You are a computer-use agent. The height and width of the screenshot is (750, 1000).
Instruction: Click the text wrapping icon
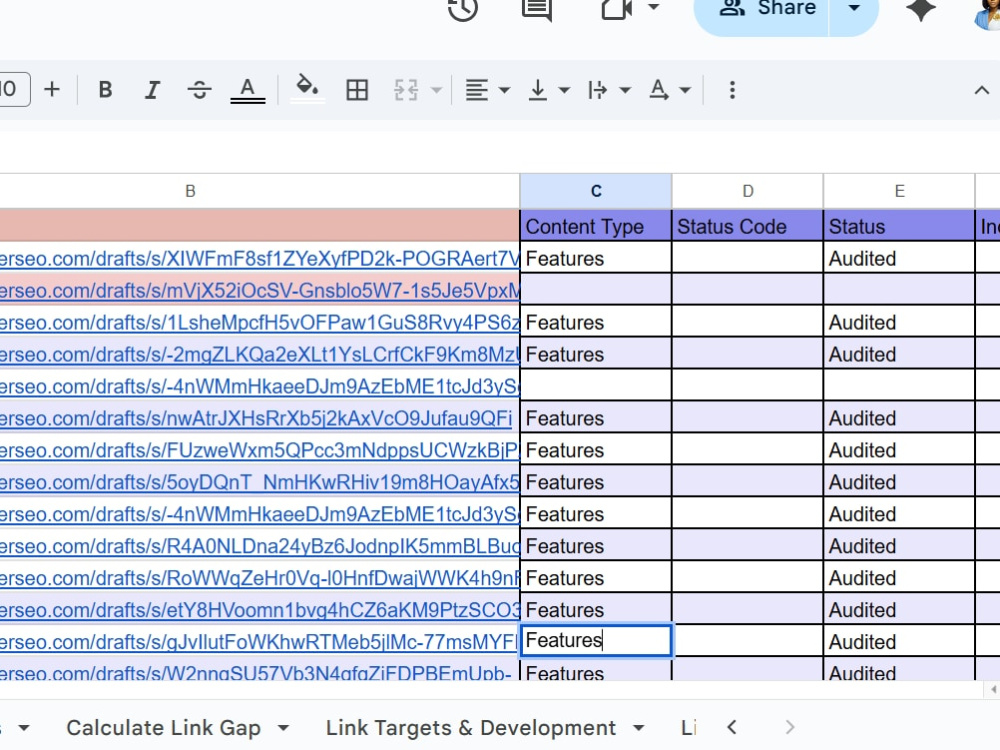tap(598, 90)
